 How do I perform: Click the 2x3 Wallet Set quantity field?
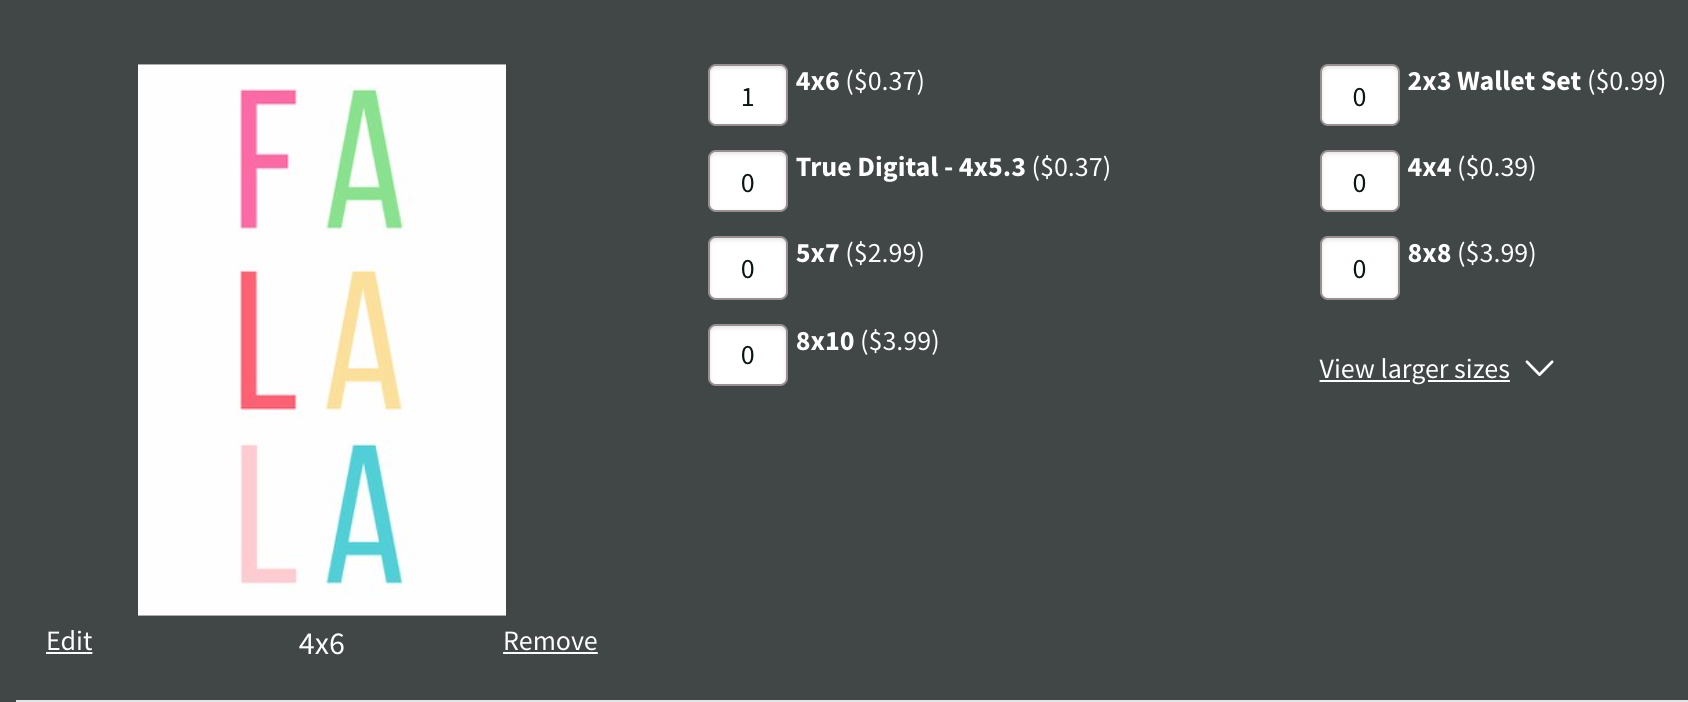pos(1359,96)
